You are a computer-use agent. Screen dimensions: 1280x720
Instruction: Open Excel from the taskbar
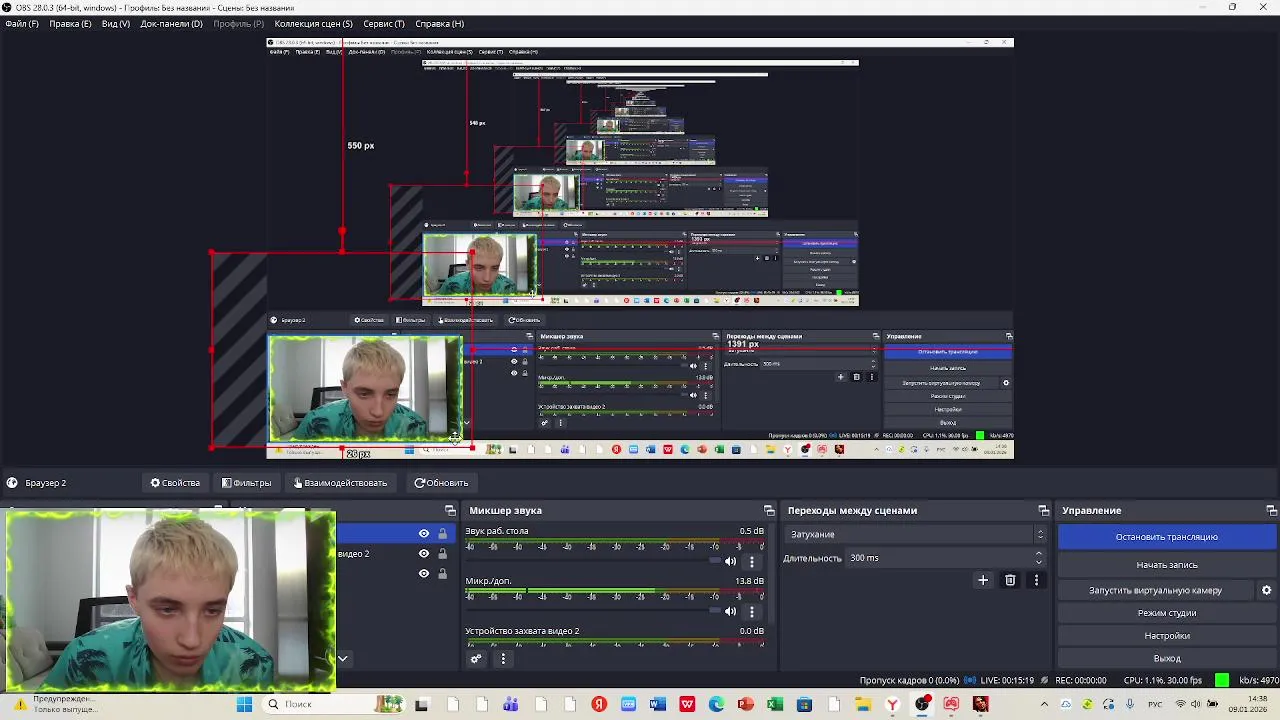[x=775, y=704]
